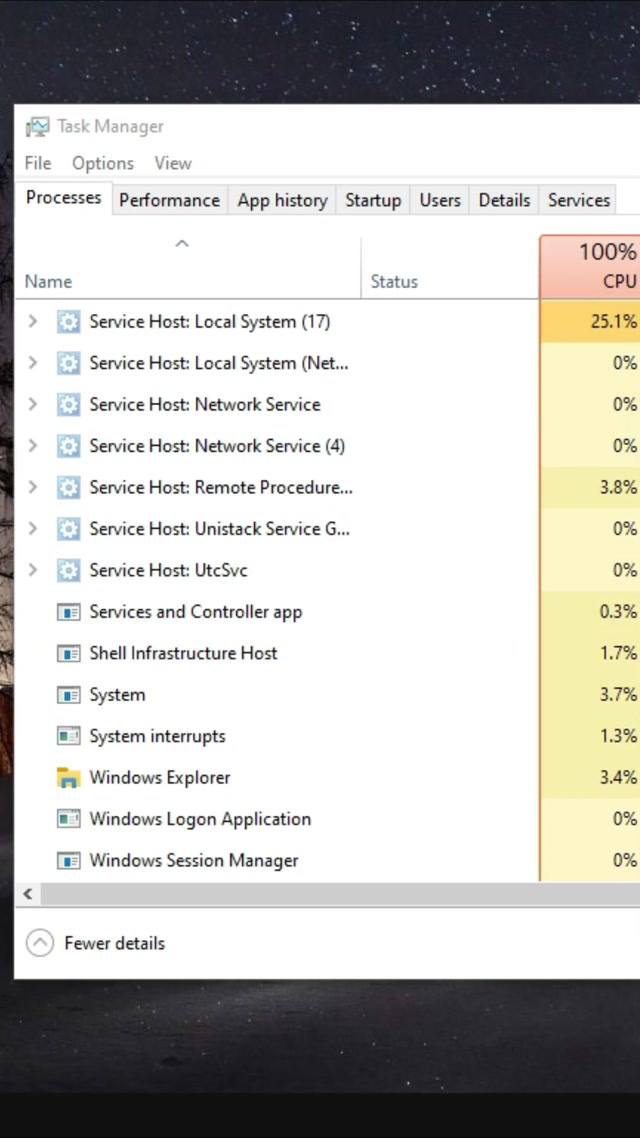Viewport: 640px width, 1138px height.
Task: Select the Windows Session Manager row
Action: [194, 861]
